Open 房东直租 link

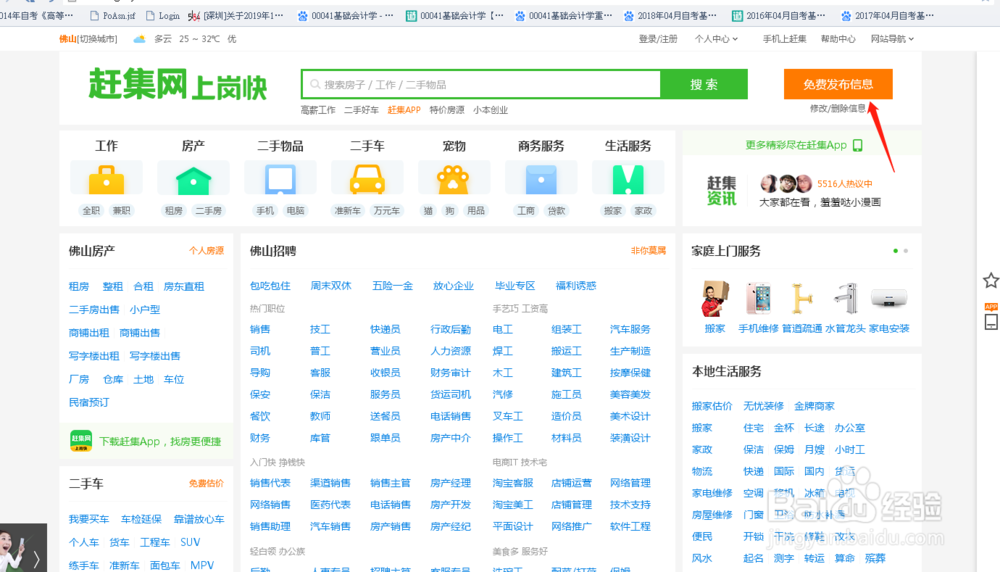pyautogui.click(x=184, y=286)
